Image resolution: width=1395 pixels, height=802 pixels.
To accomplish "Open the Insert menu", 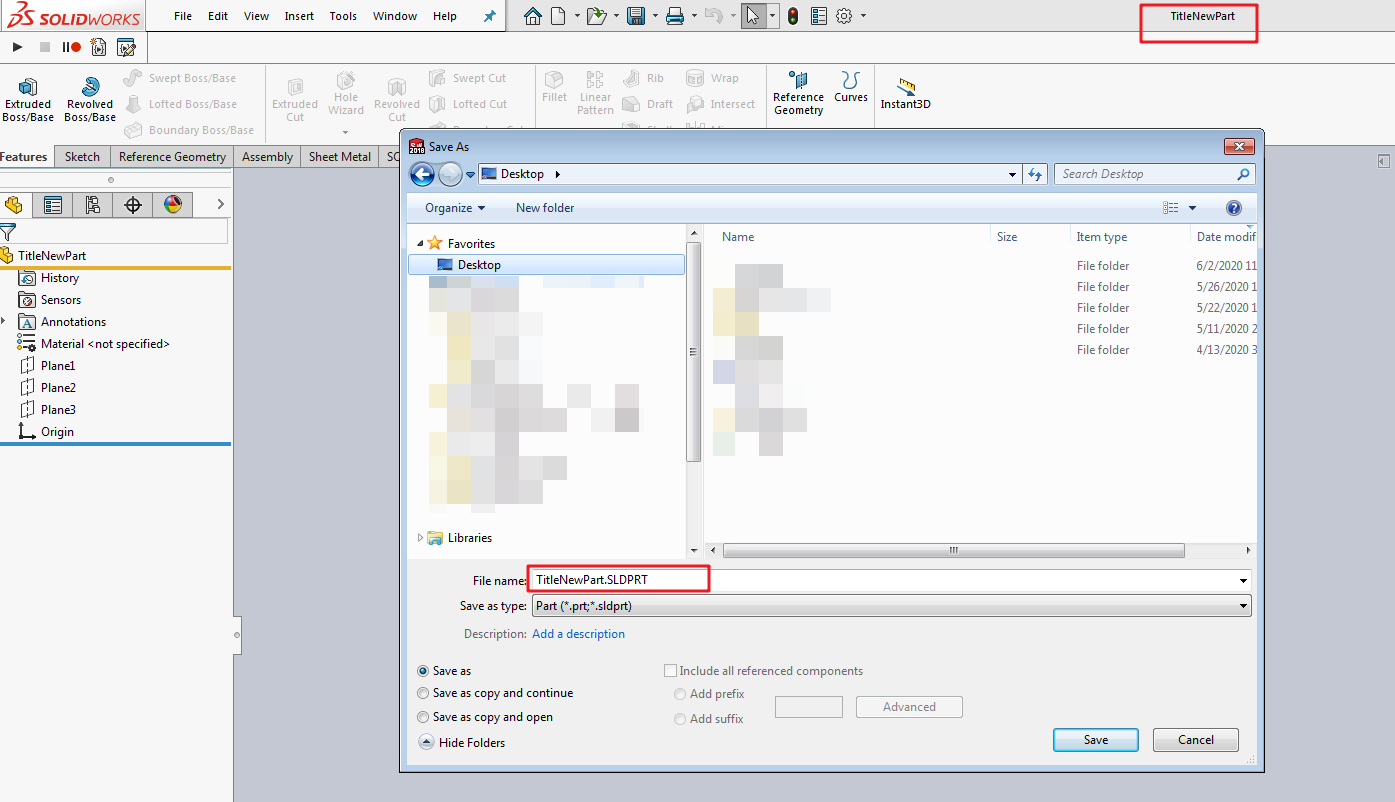I will tap(299, 16).
